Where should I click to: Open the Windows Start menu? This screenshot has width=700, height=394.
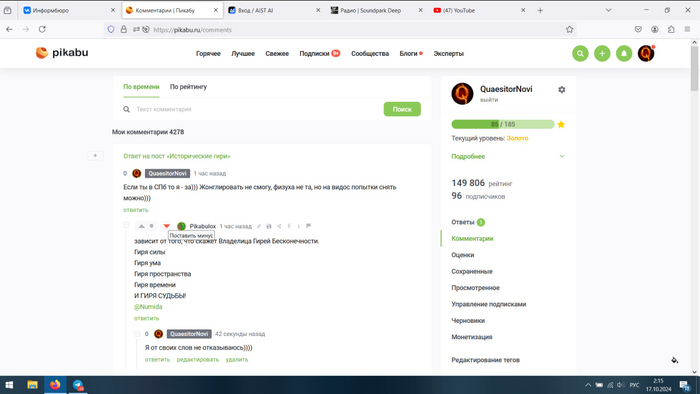(x=9, y=385)
